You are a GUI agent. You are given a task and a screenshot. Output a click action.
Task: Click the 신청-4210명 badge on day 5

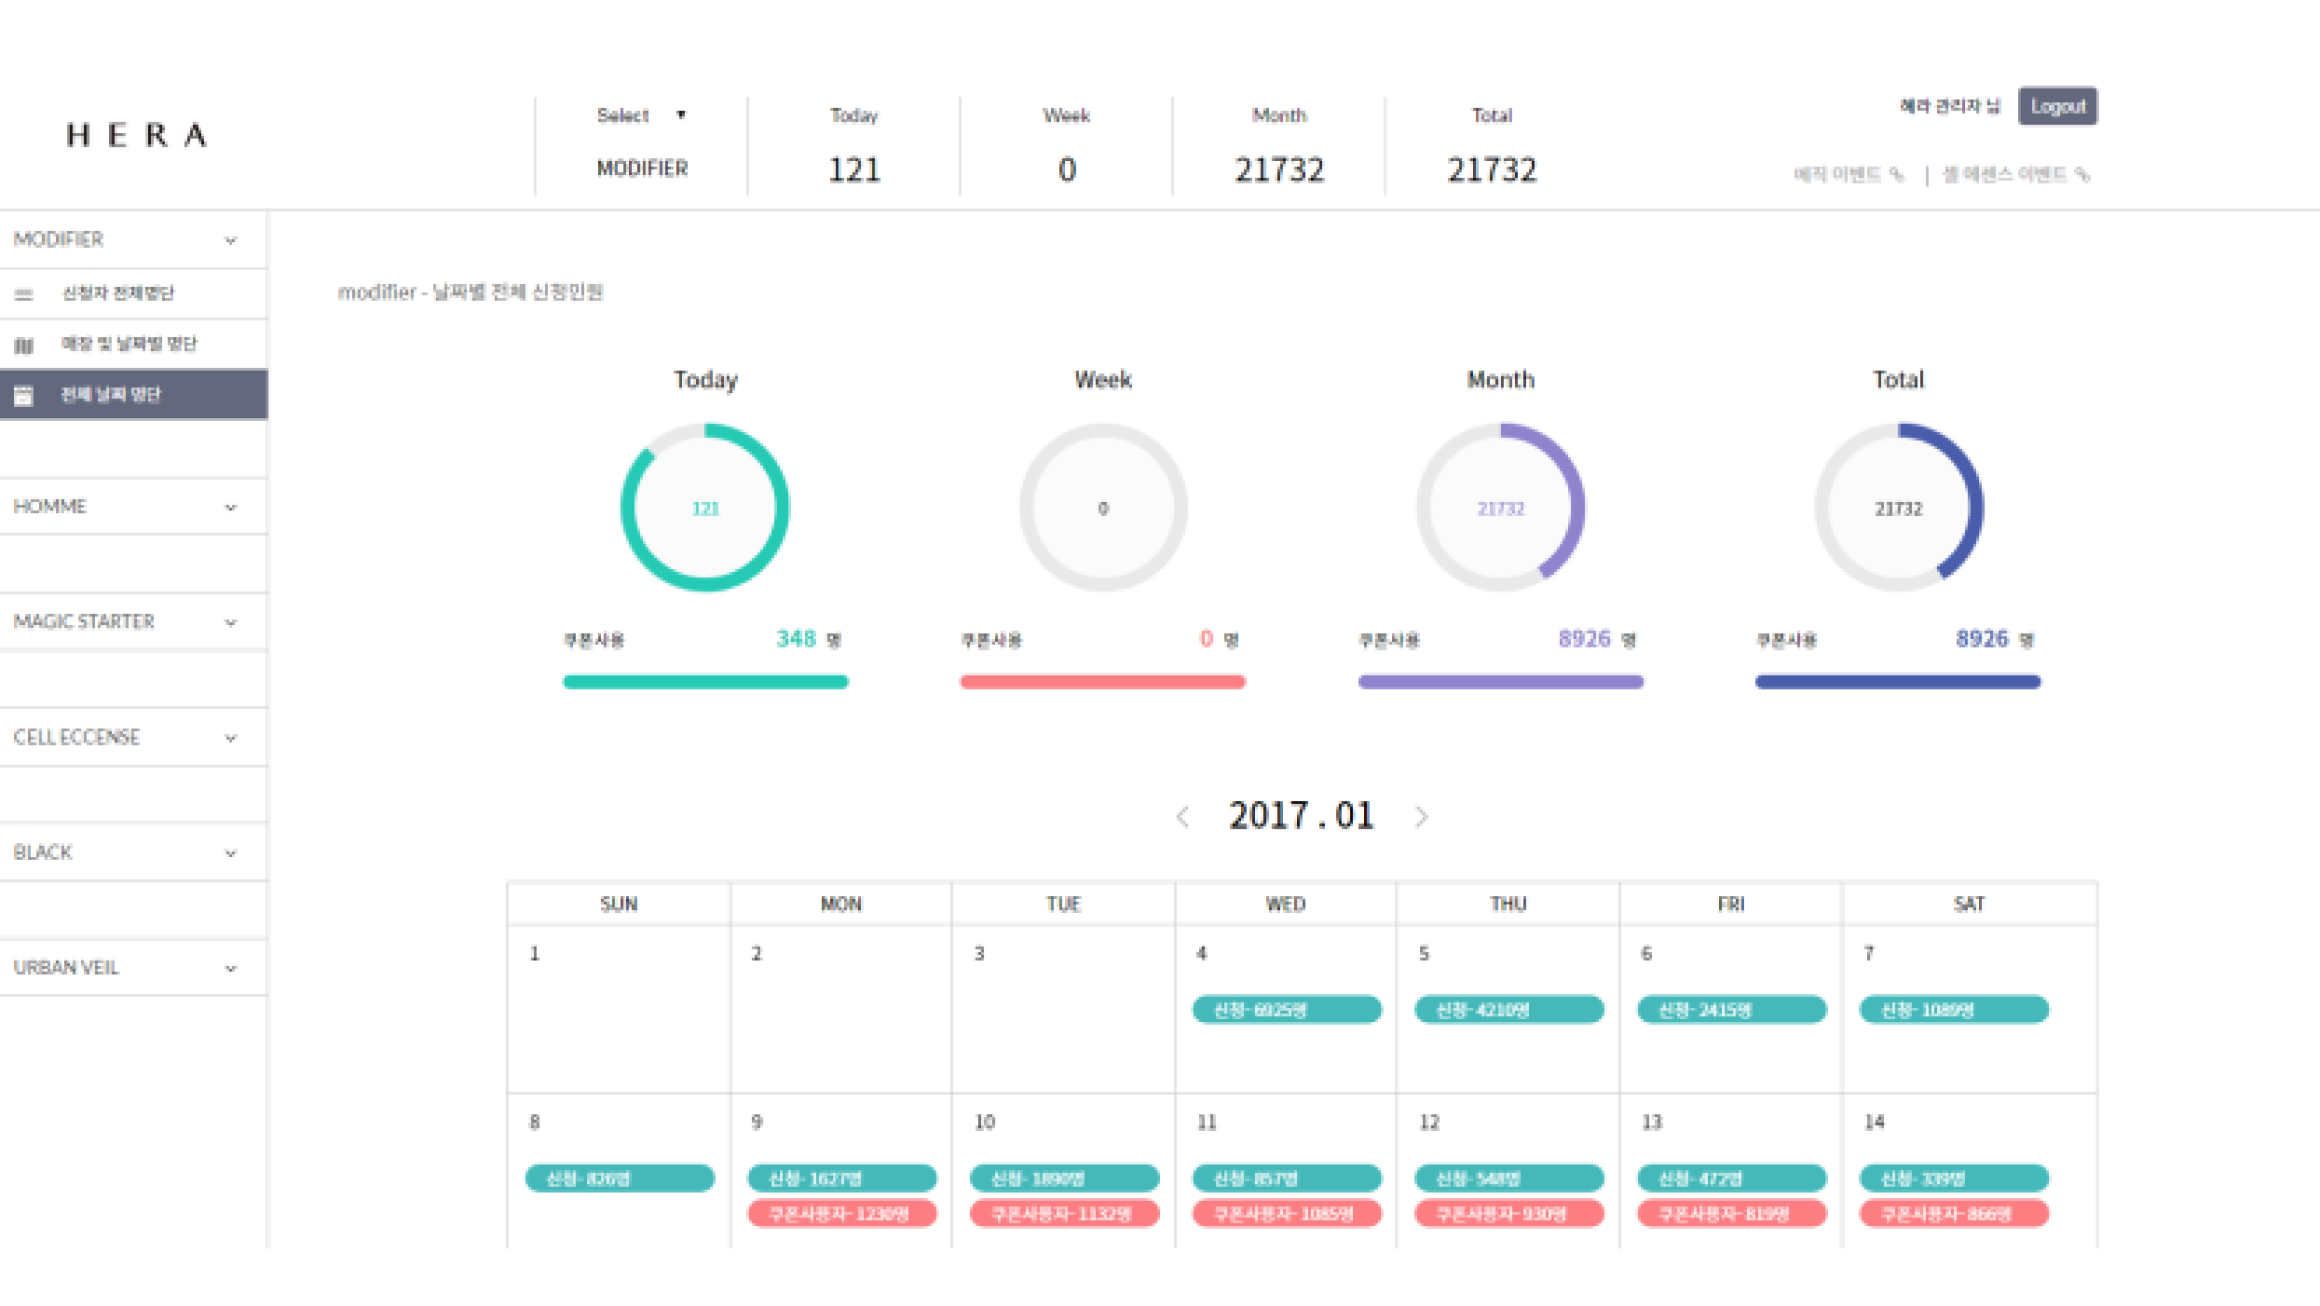point(1509,1010)
